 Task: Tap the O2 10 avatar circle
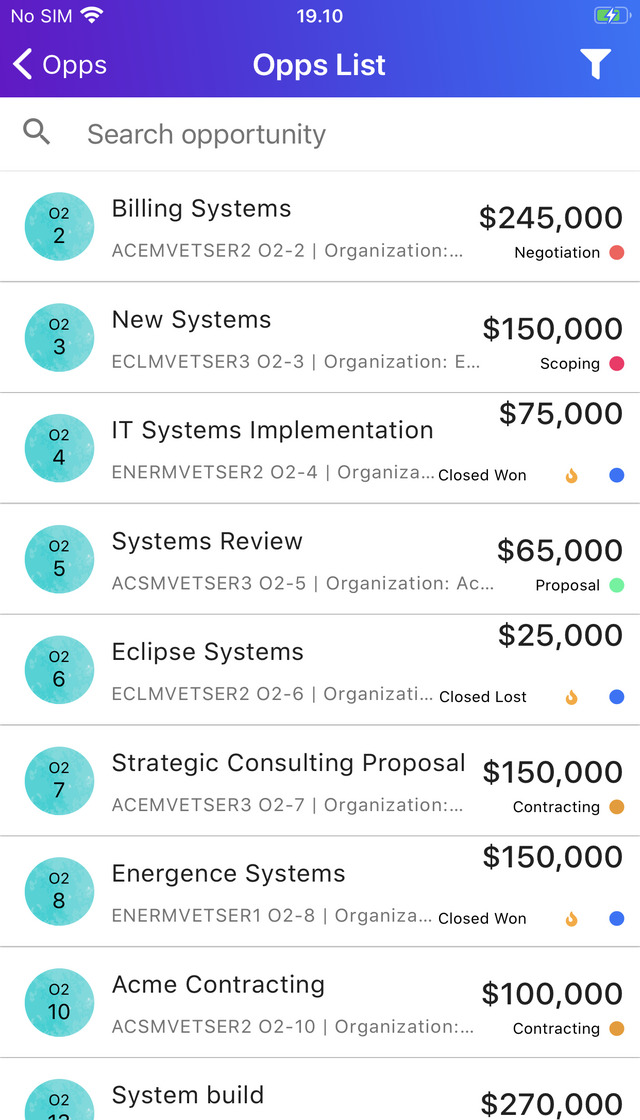pyautogui.click(x=59, y=1002)
